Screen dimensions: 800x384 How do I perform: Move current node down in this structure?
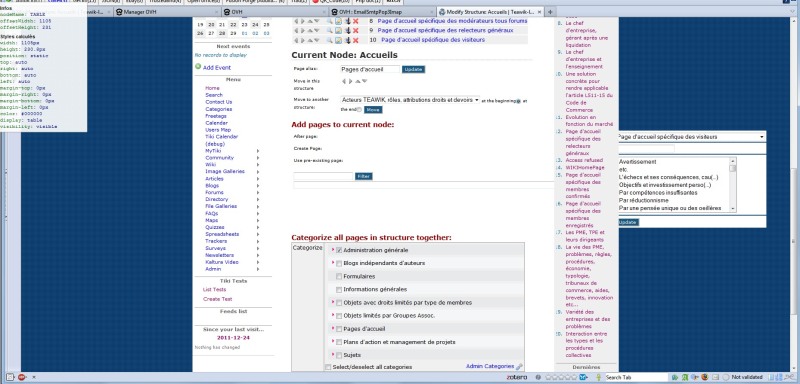pos(364,81)
